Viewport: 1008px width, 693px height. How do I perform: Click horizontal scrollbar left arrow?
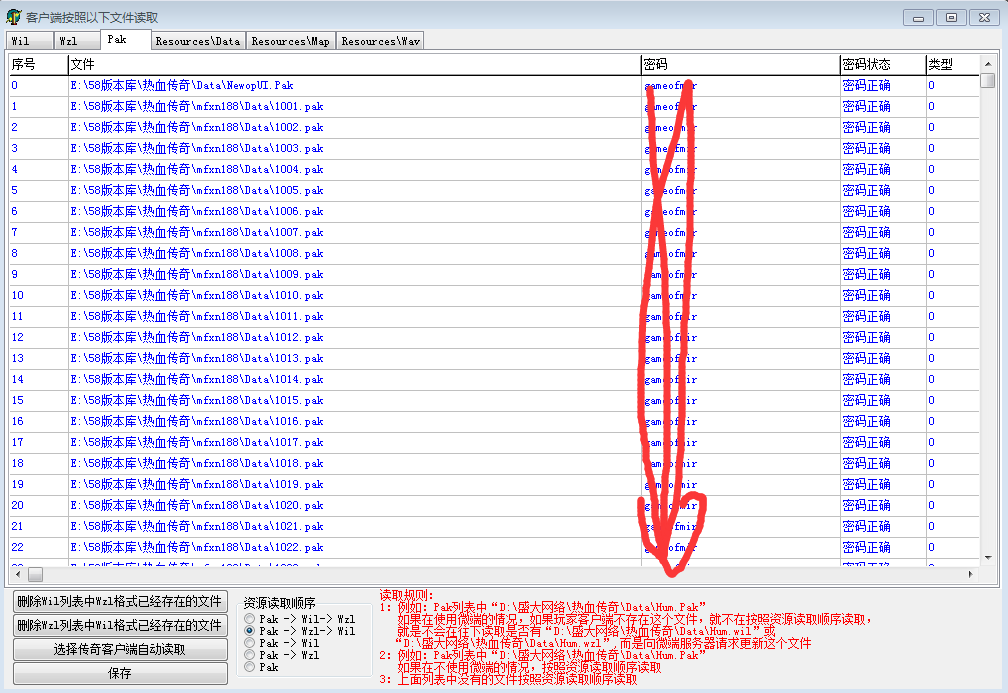[x=18, y=574]
